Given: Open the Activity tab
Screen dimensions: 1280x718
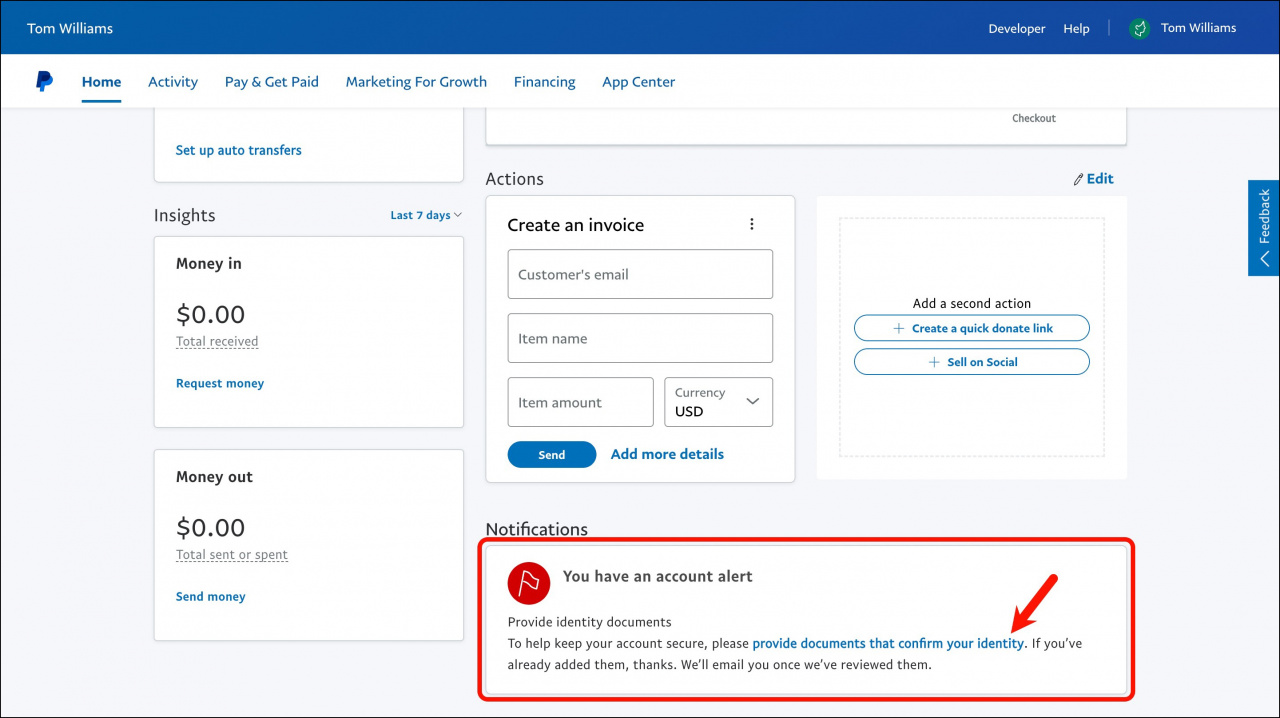Looking at the screenshot, I should click(x=173, y=82).
